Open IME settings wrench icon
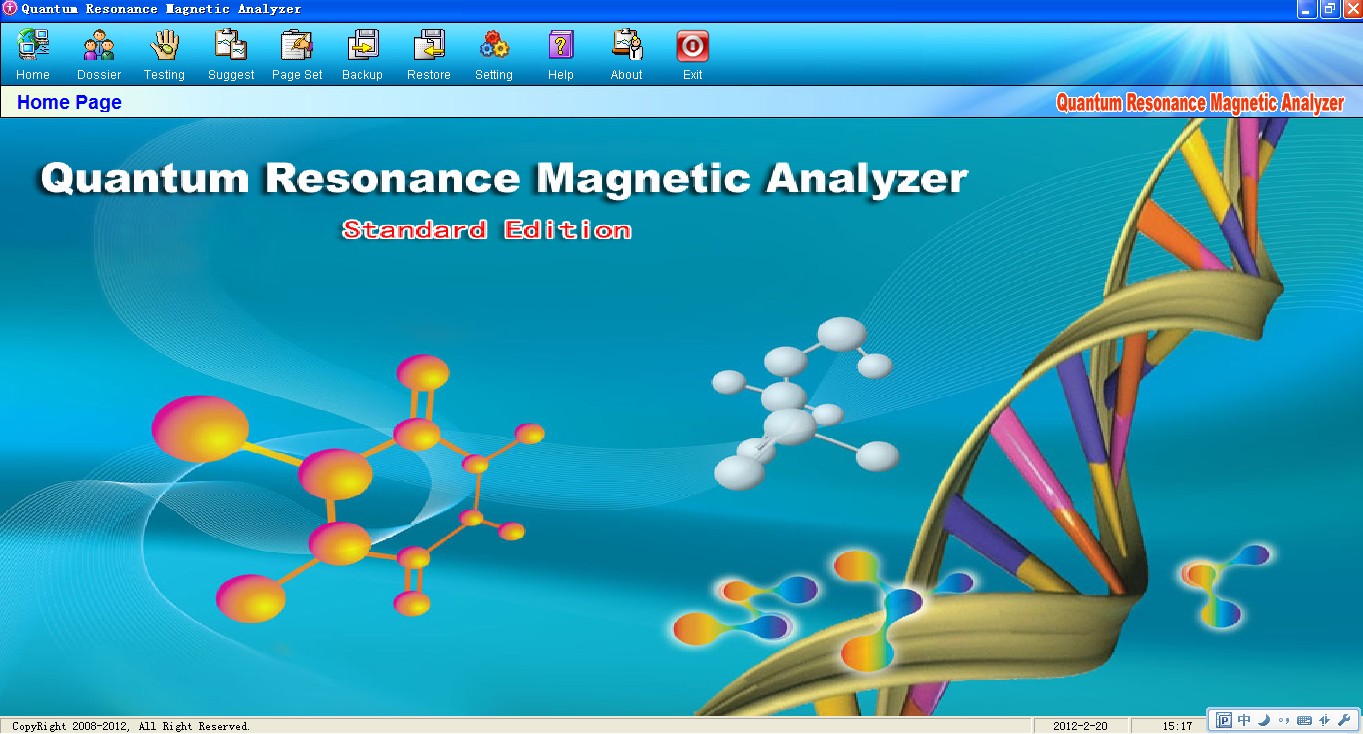This screenshot has height=734, width=1363. click(x=1344, y=720)
